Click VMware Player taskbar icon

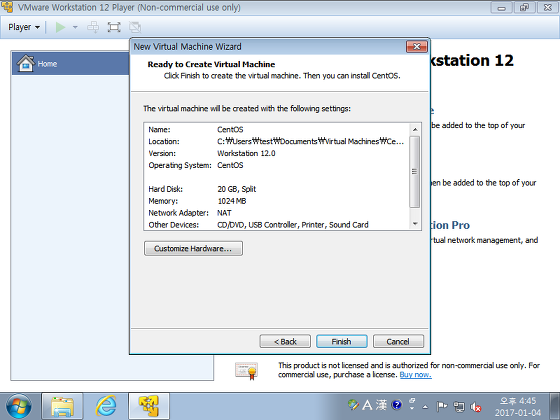pos(149,406)
